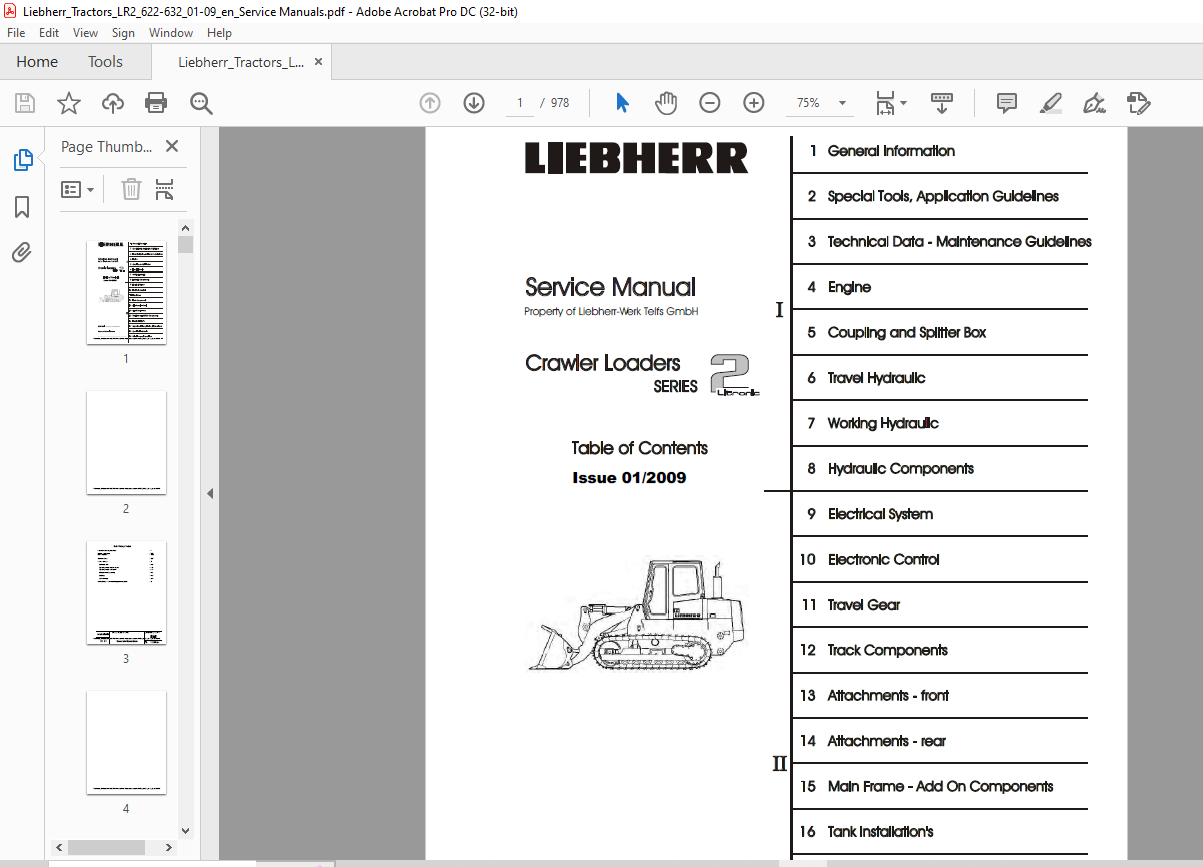Toggle the Page Thumbnails panel icon
This screenshot has width=1203, height=867.
click(22, 160)
